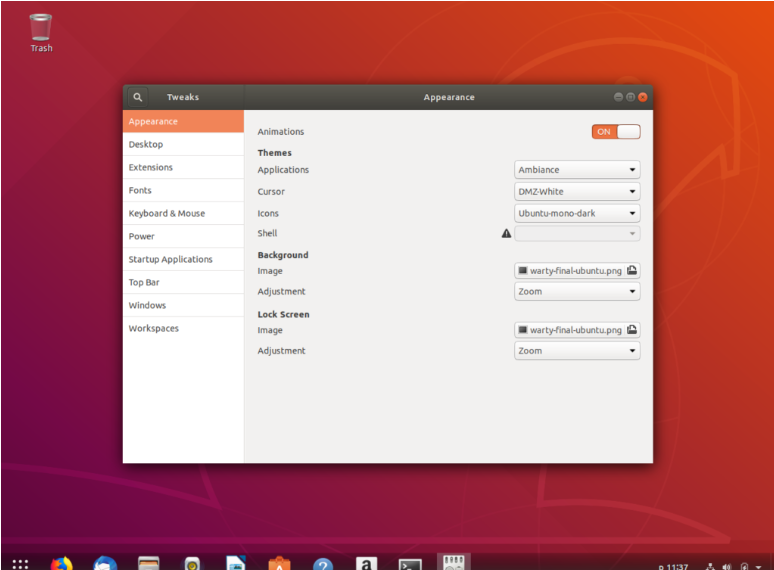The height and width of the screenshot is (570, 774).
Task: Open the Trash icon on the desktop
Action: click(x=41, y=33)
